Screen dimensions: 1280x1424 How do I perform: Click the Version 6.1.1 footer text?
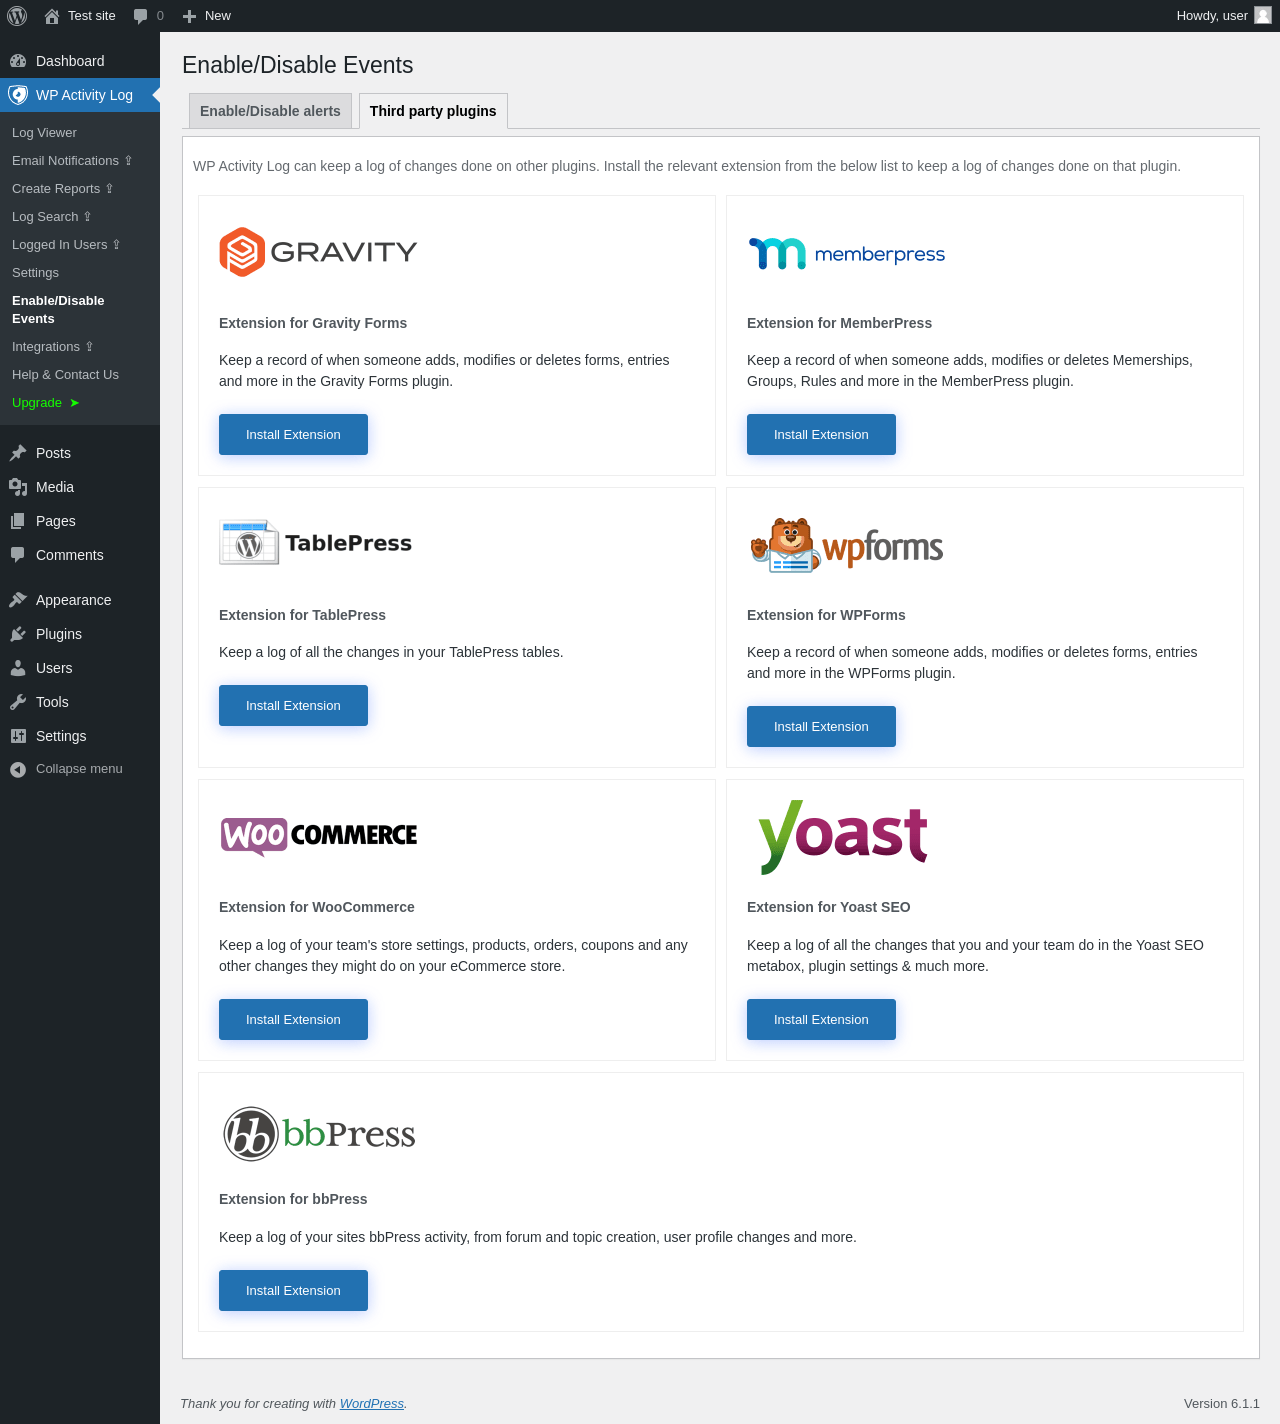[x=1222, y=1404]
